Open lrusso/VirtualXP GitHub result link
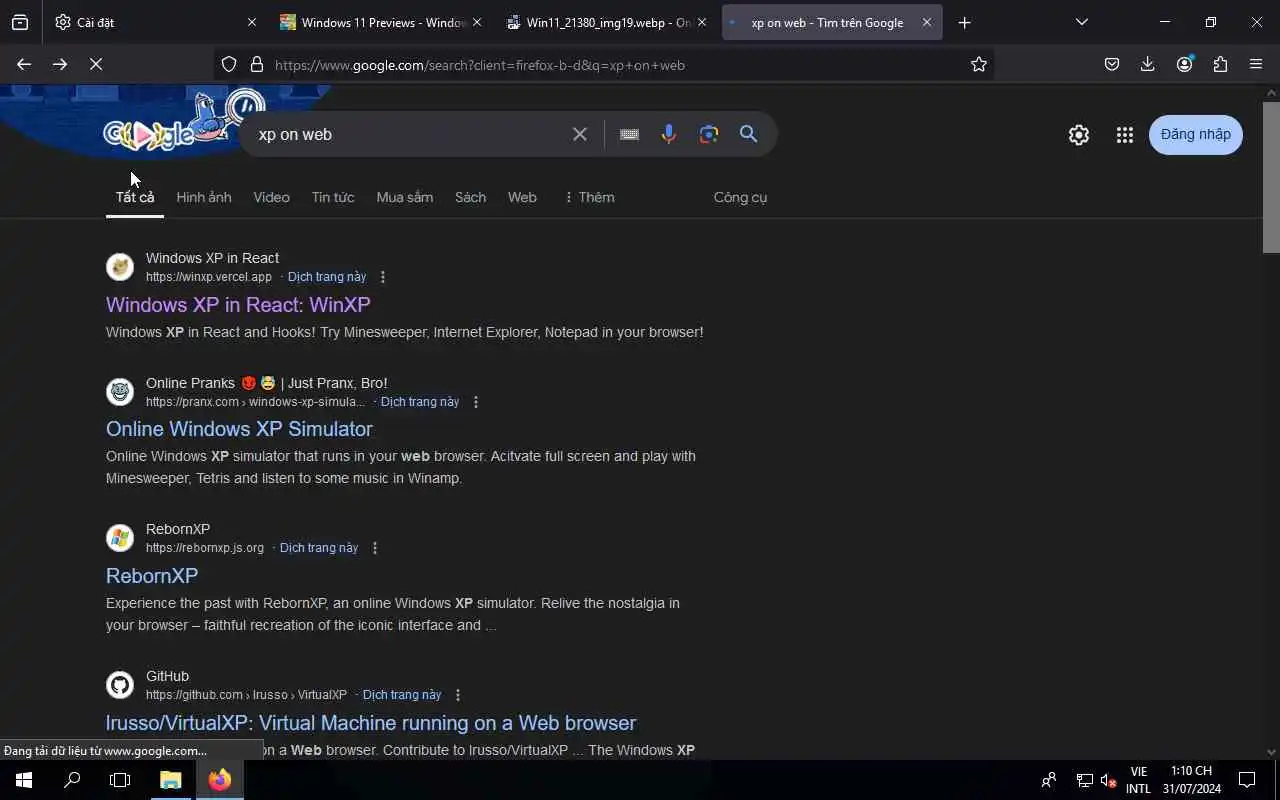Image resolution: width=1280 pixels, height=800 pixels. [371, 722]
